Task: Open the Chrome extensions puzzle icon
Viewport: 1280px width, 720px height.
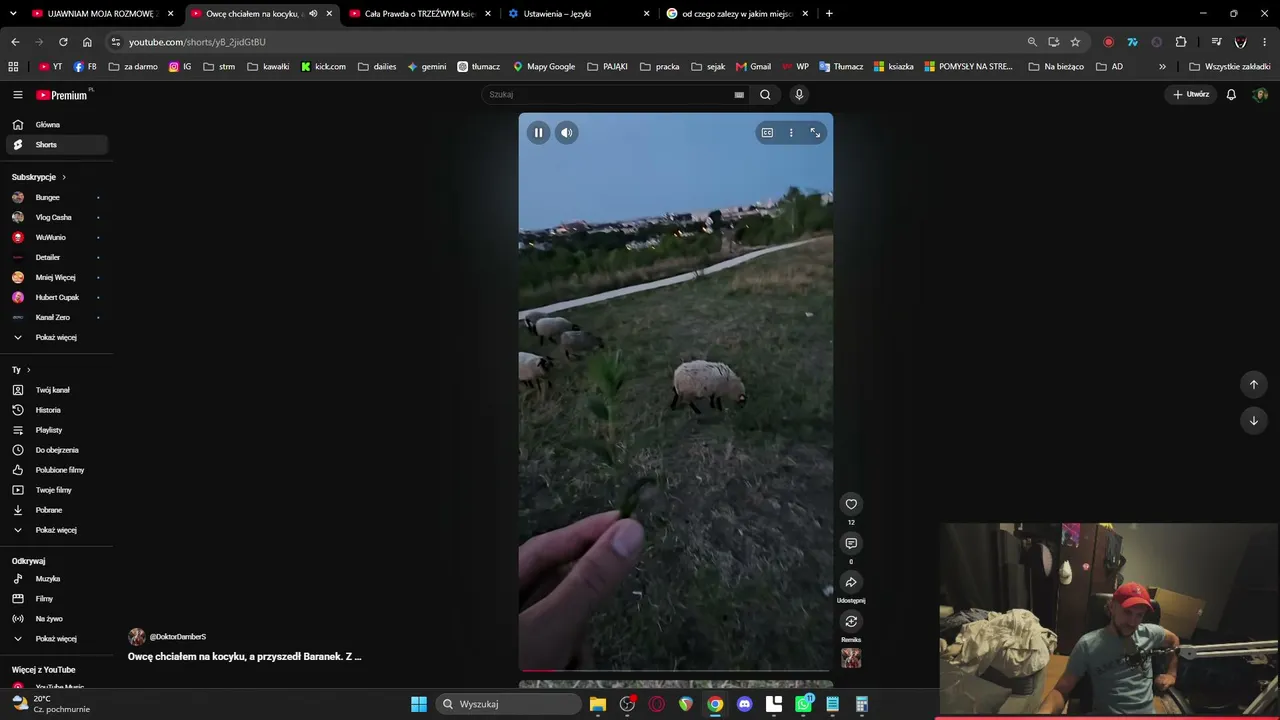Action: 1181,42
